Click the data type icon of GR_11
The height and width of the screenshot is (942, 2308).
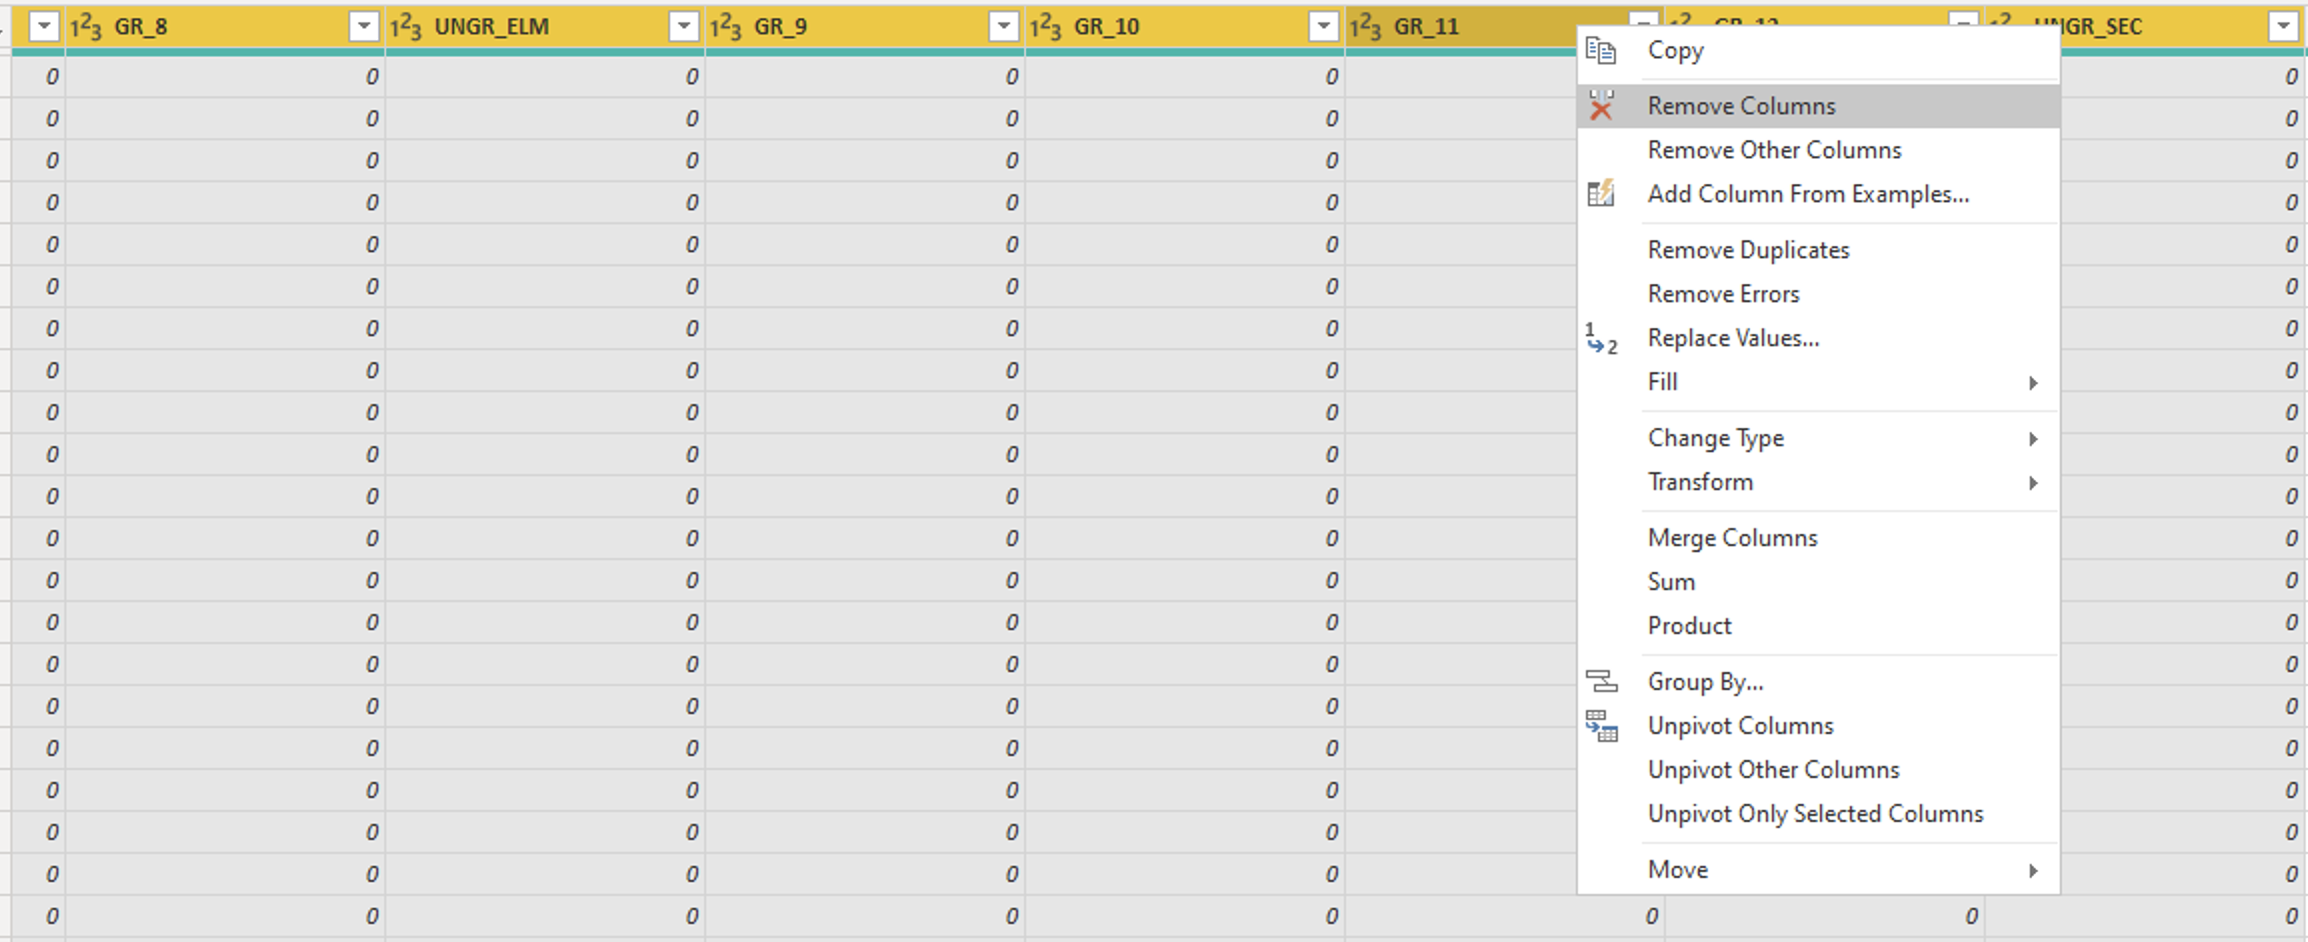coord(1366,27)
